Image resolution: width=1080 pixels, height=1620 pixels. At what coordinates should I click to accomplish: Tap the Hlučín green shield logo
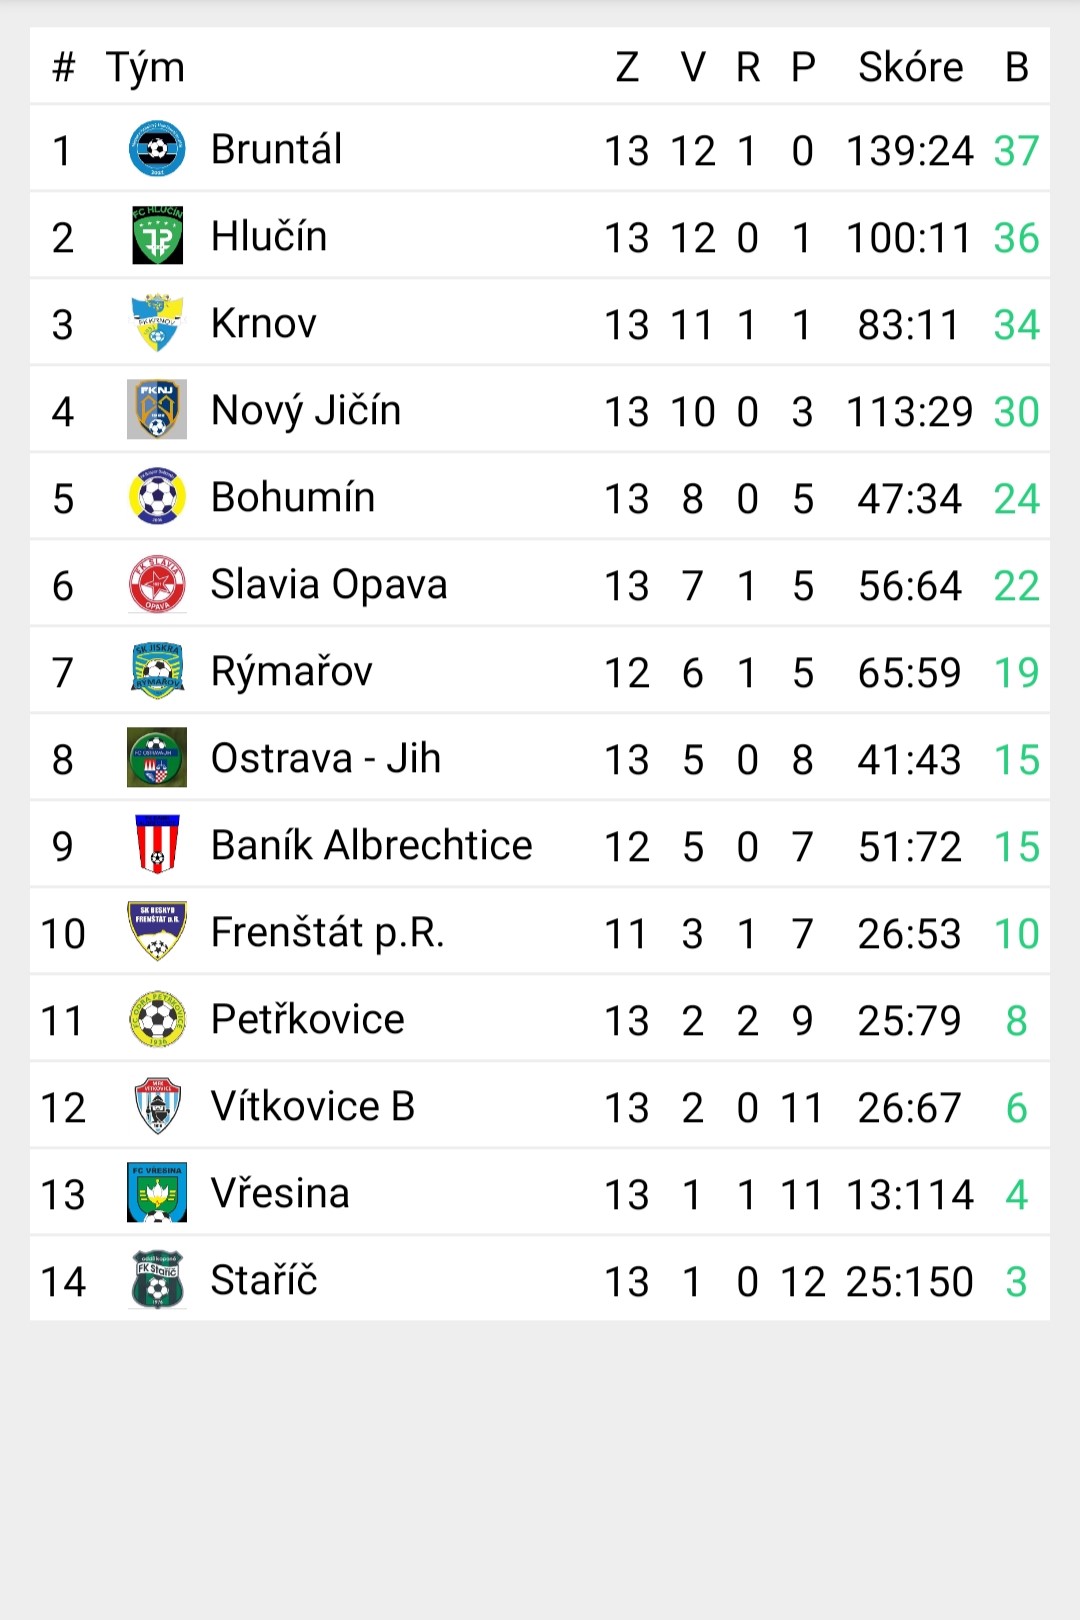pos(157,236)
